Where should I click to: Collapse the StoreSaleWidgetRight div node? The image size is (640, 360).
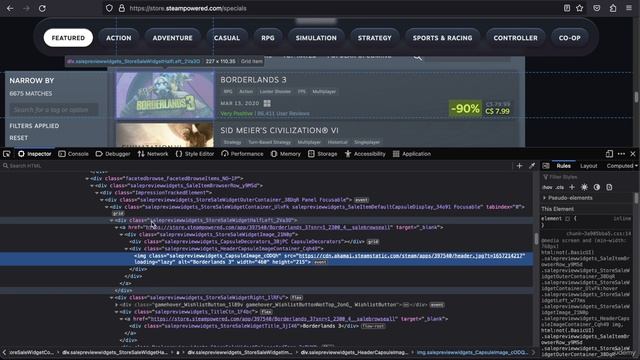pos(111,298)
